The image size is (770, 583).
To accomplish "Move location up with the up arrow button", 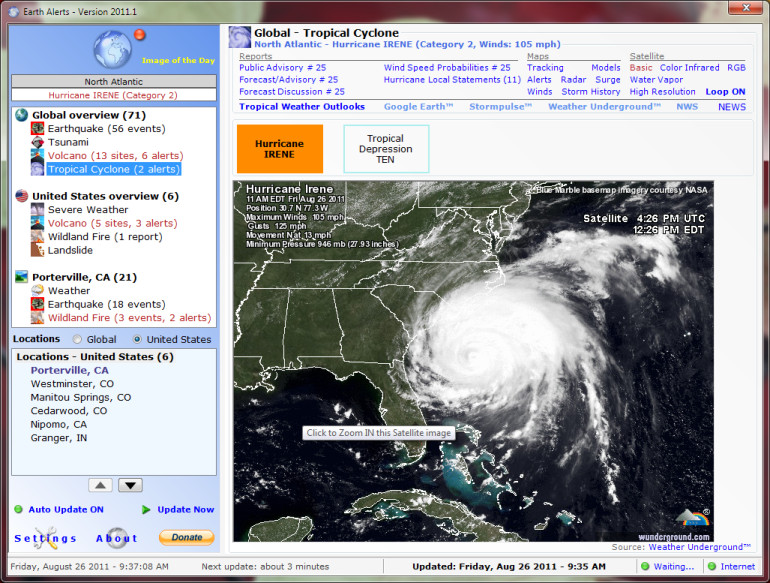I will pyautogui.click(x=100, y=485).
